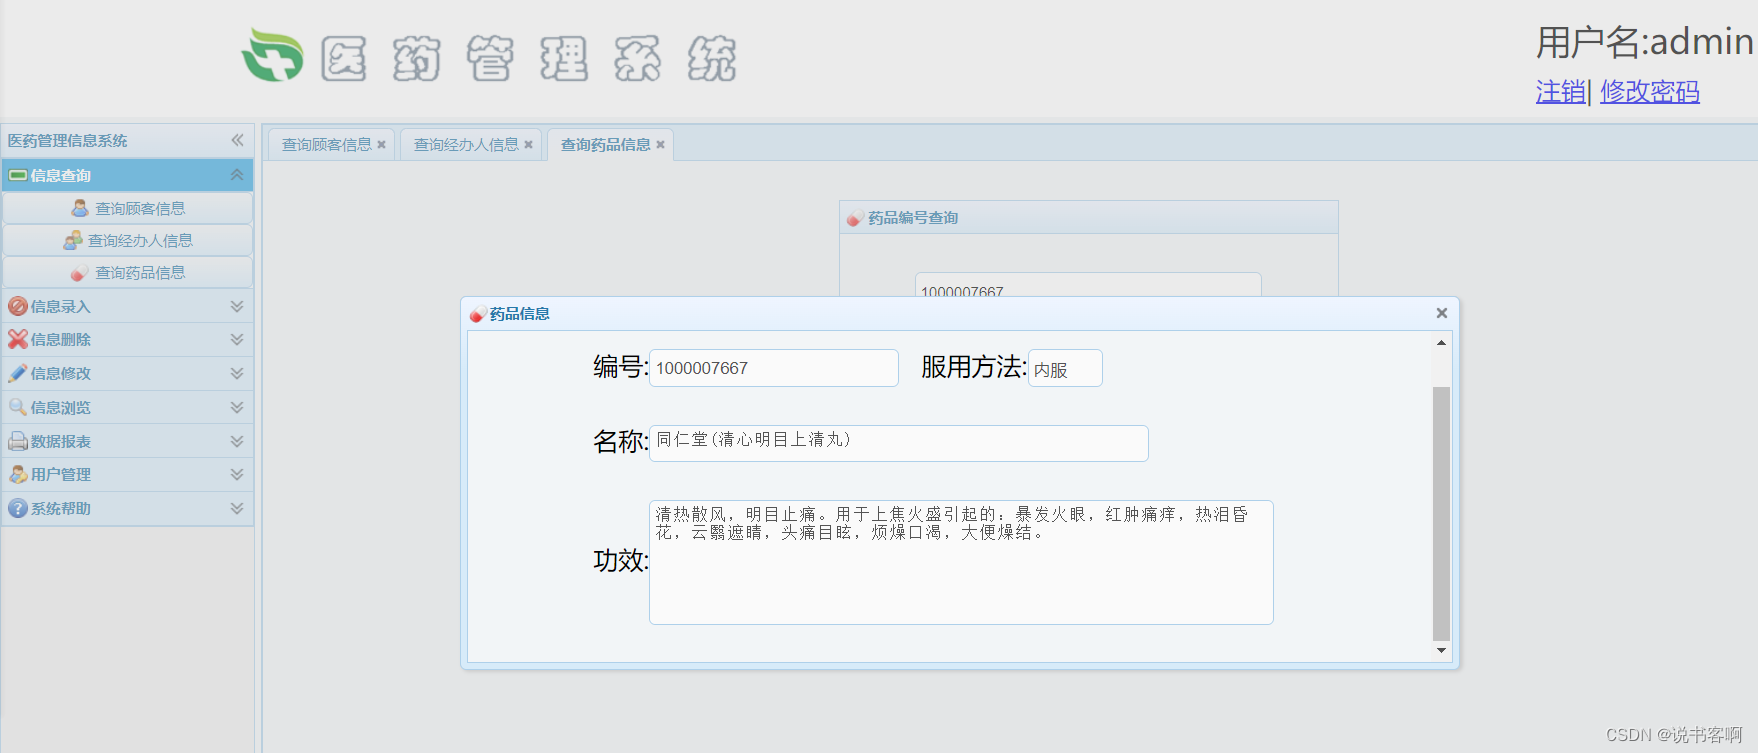The width and height of the screenshot is (1758, 753).
Task: Click the 功效 text area
Action: pyautogui.click(x=961, y=562)
